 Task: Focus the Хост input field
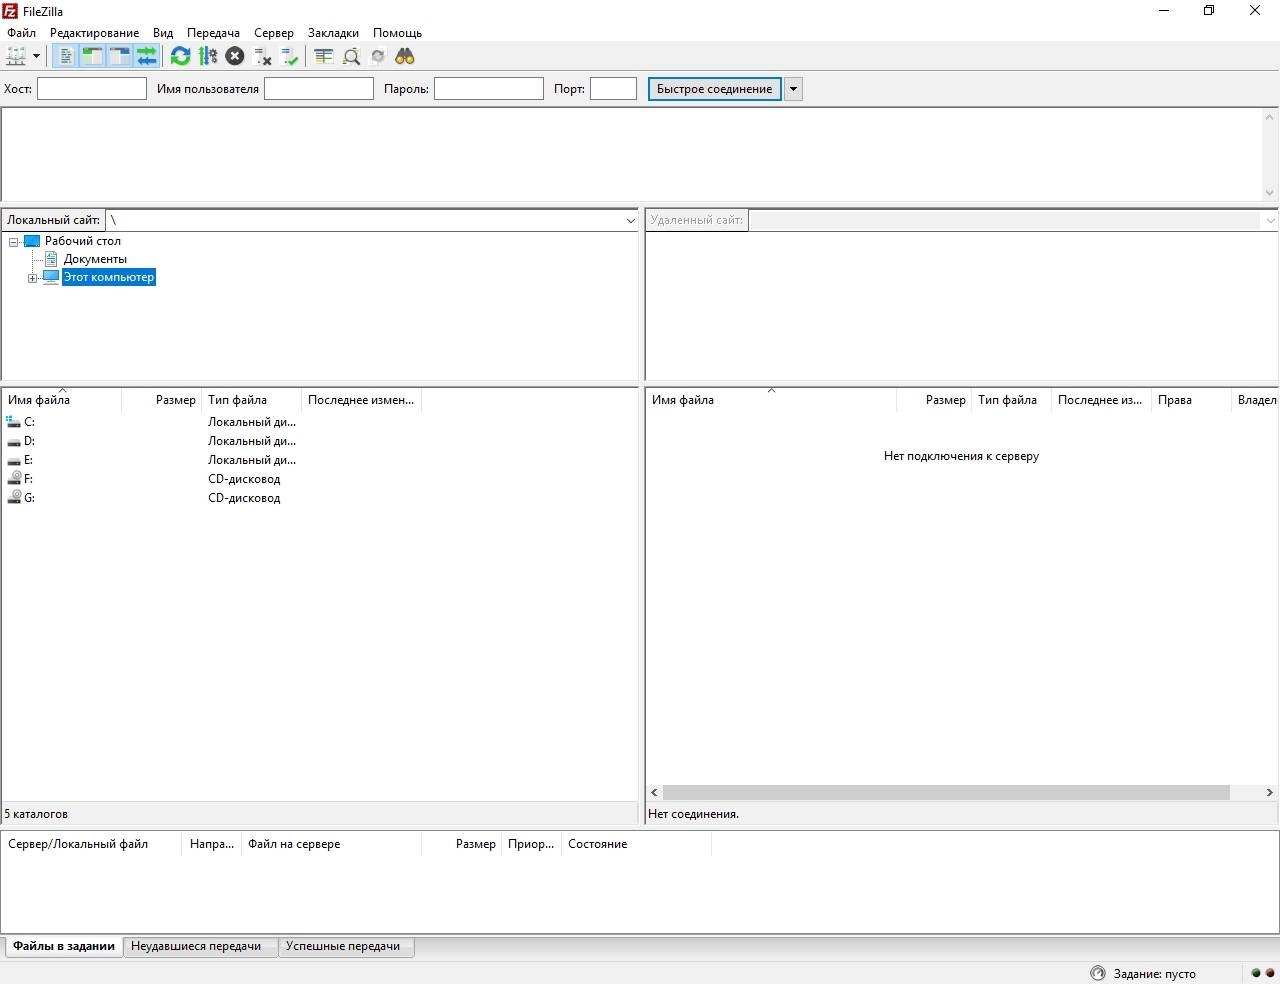92,89
